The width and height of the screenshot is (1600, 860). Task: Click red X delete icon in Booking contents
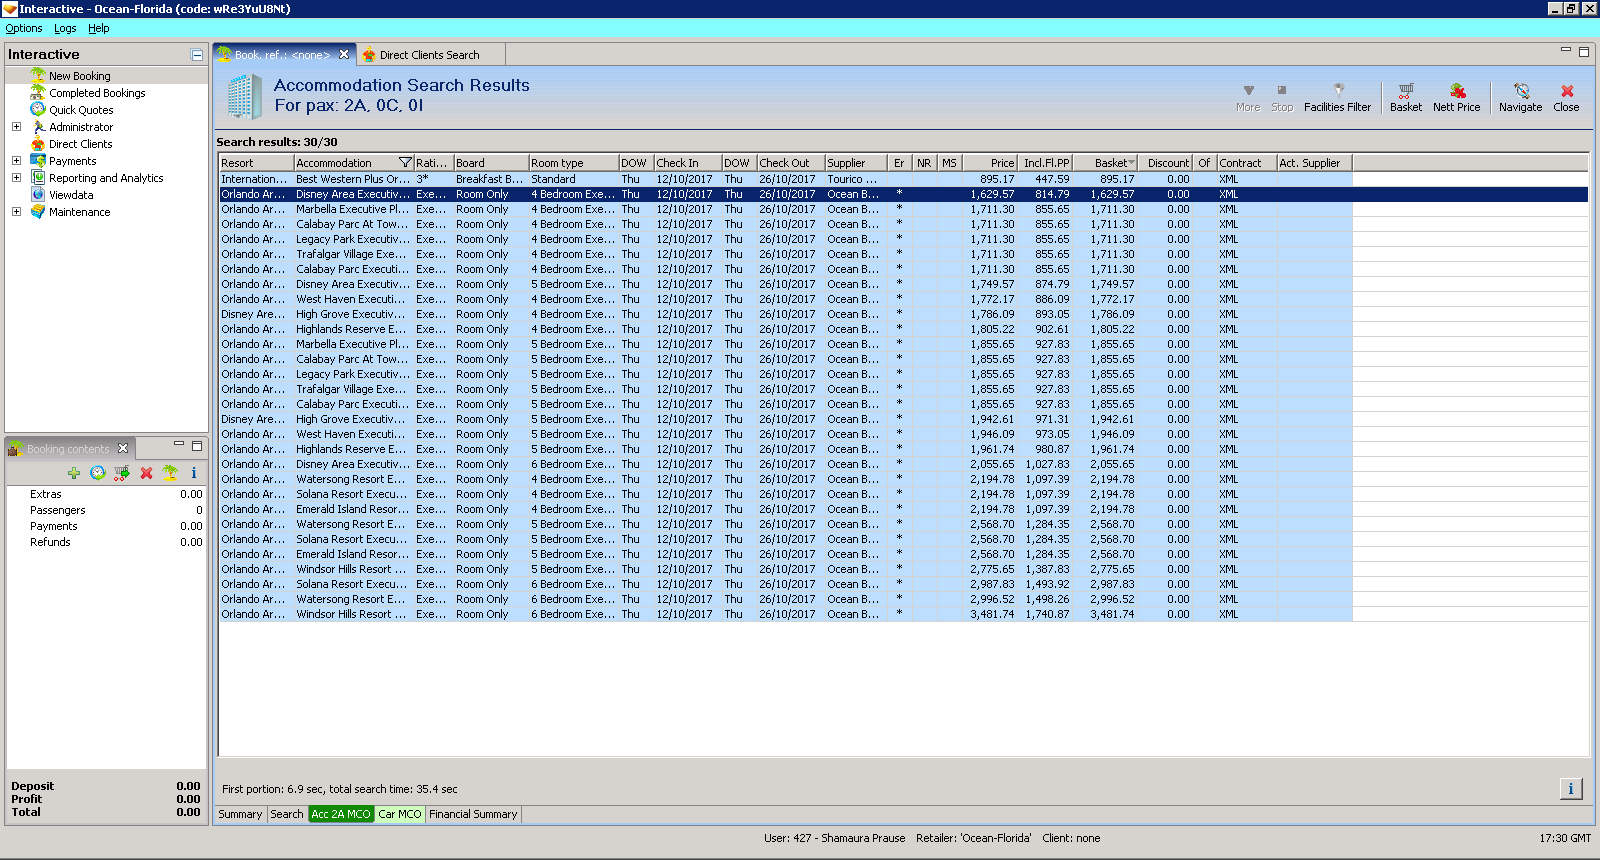point(146,473)
